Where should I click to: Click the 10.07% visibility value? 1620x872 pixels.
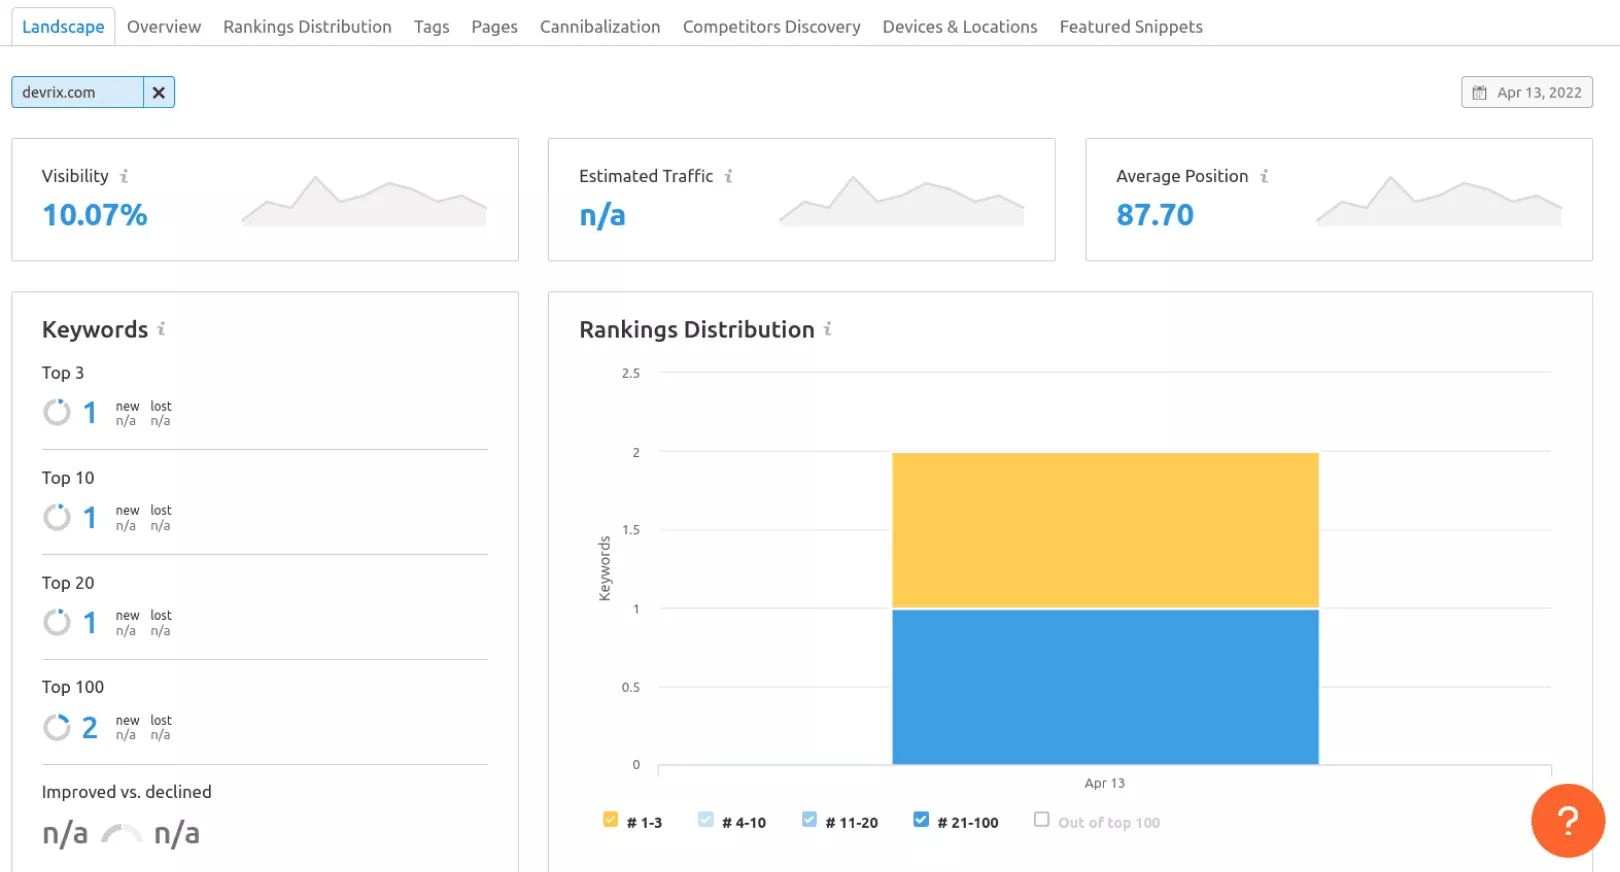95,215
